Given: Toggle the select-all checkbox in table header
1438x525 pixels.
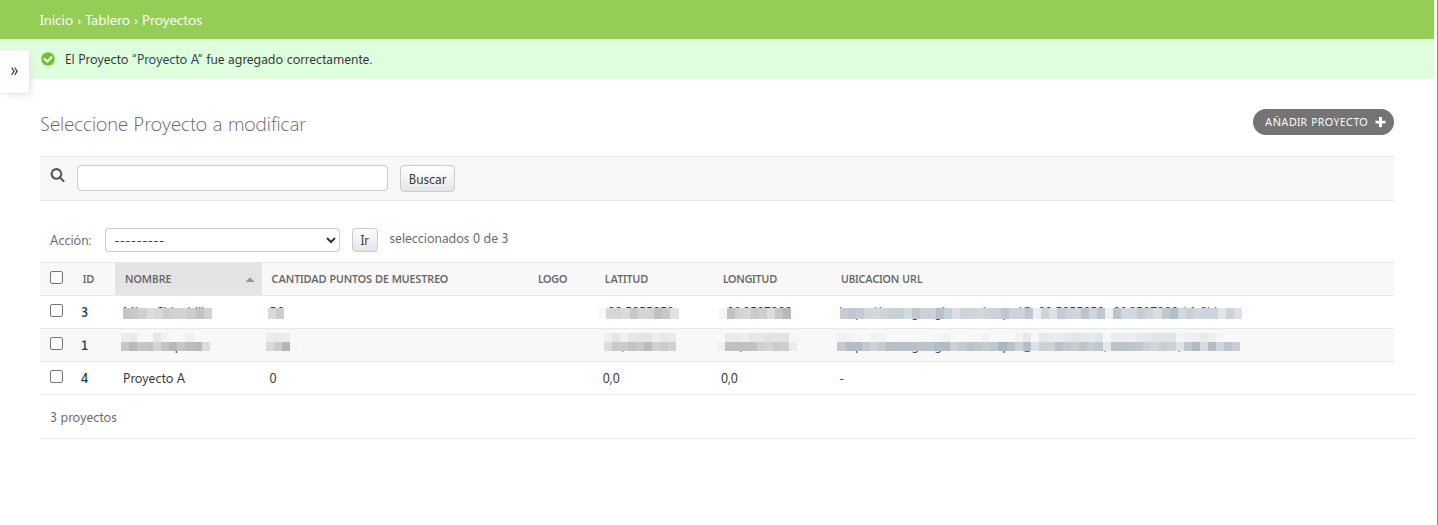Looking at the screenshot, I should coord(57,278).
